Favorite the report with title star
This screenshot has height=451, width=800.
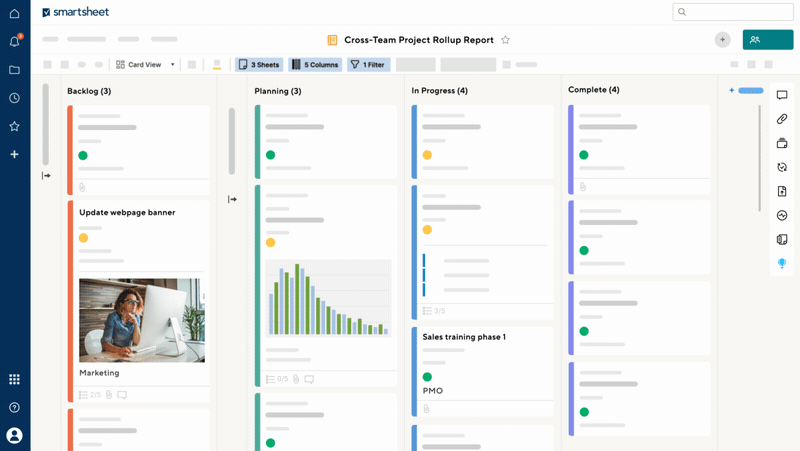tap(505, 40)
